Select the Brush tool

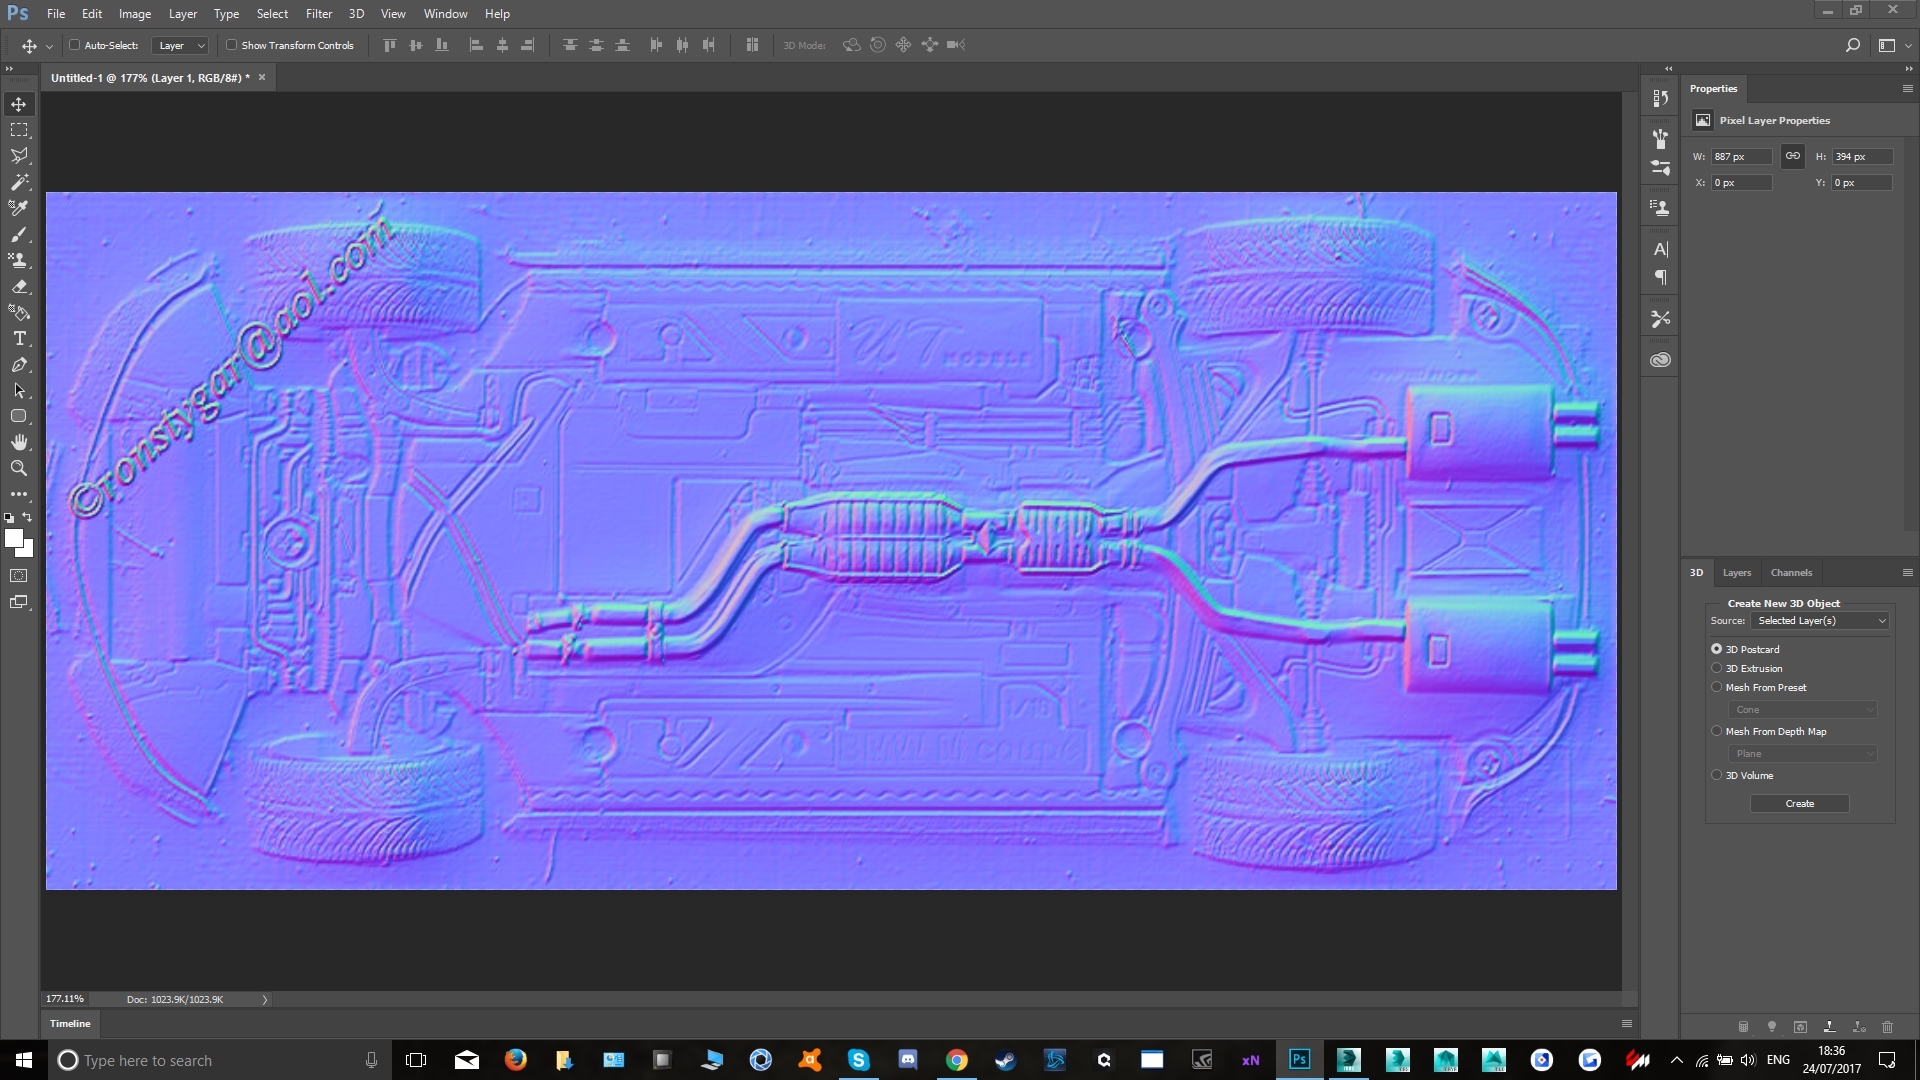[x=19, y=234]
